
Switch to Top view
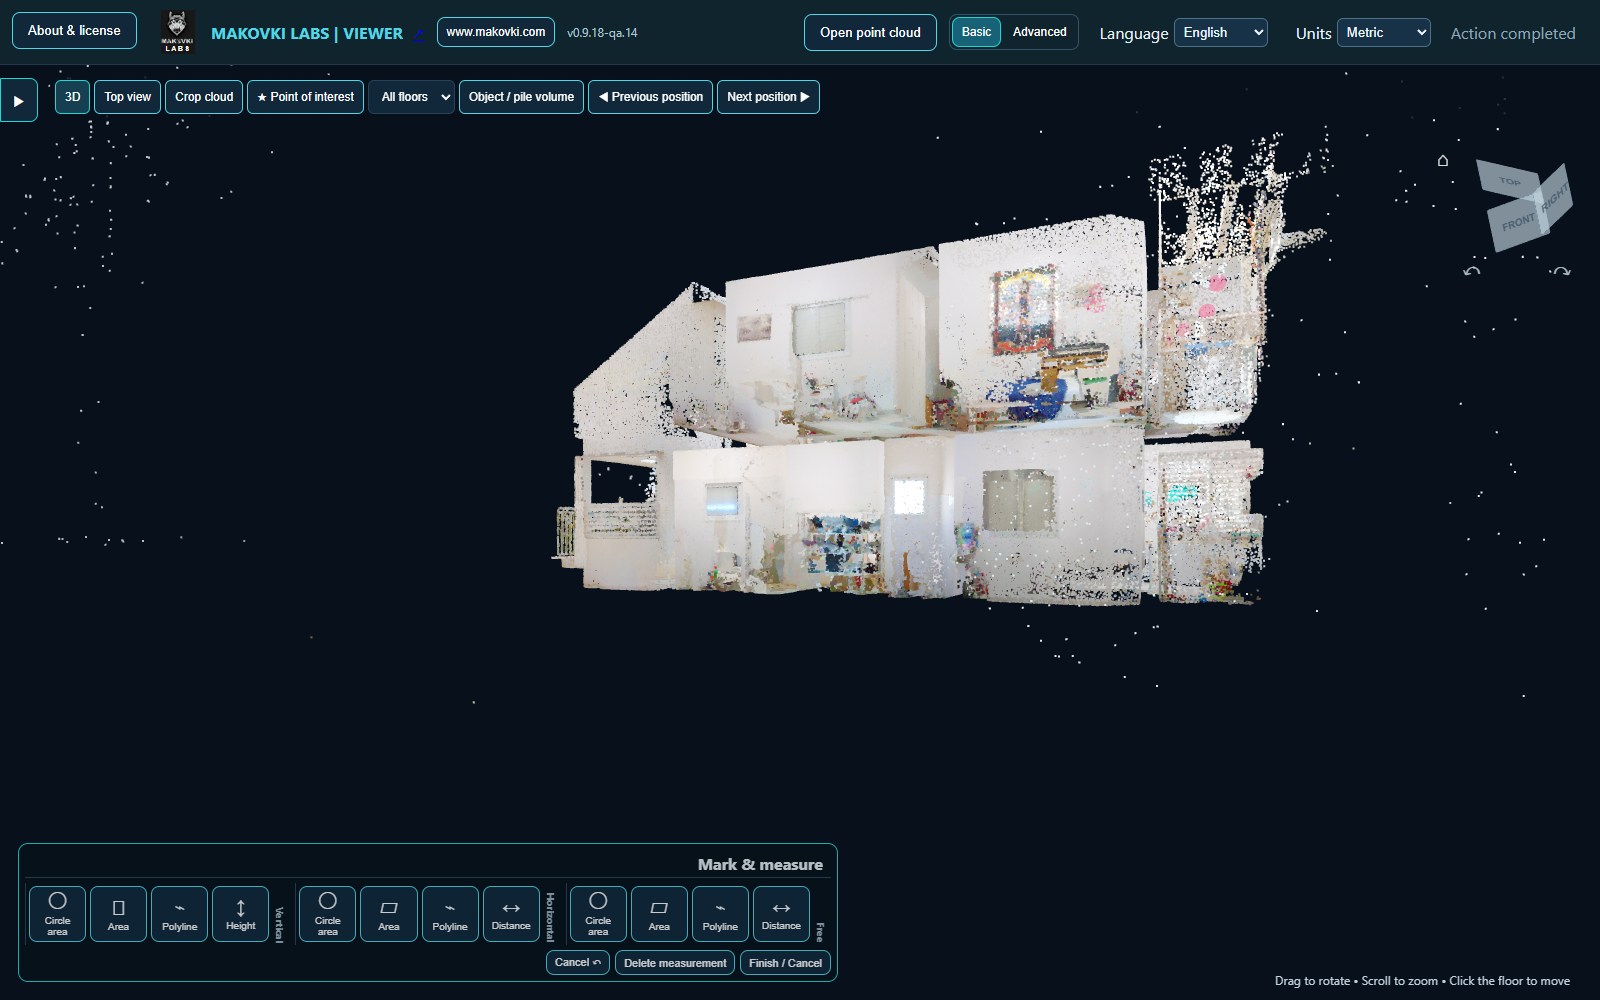[x=127, y=97]
